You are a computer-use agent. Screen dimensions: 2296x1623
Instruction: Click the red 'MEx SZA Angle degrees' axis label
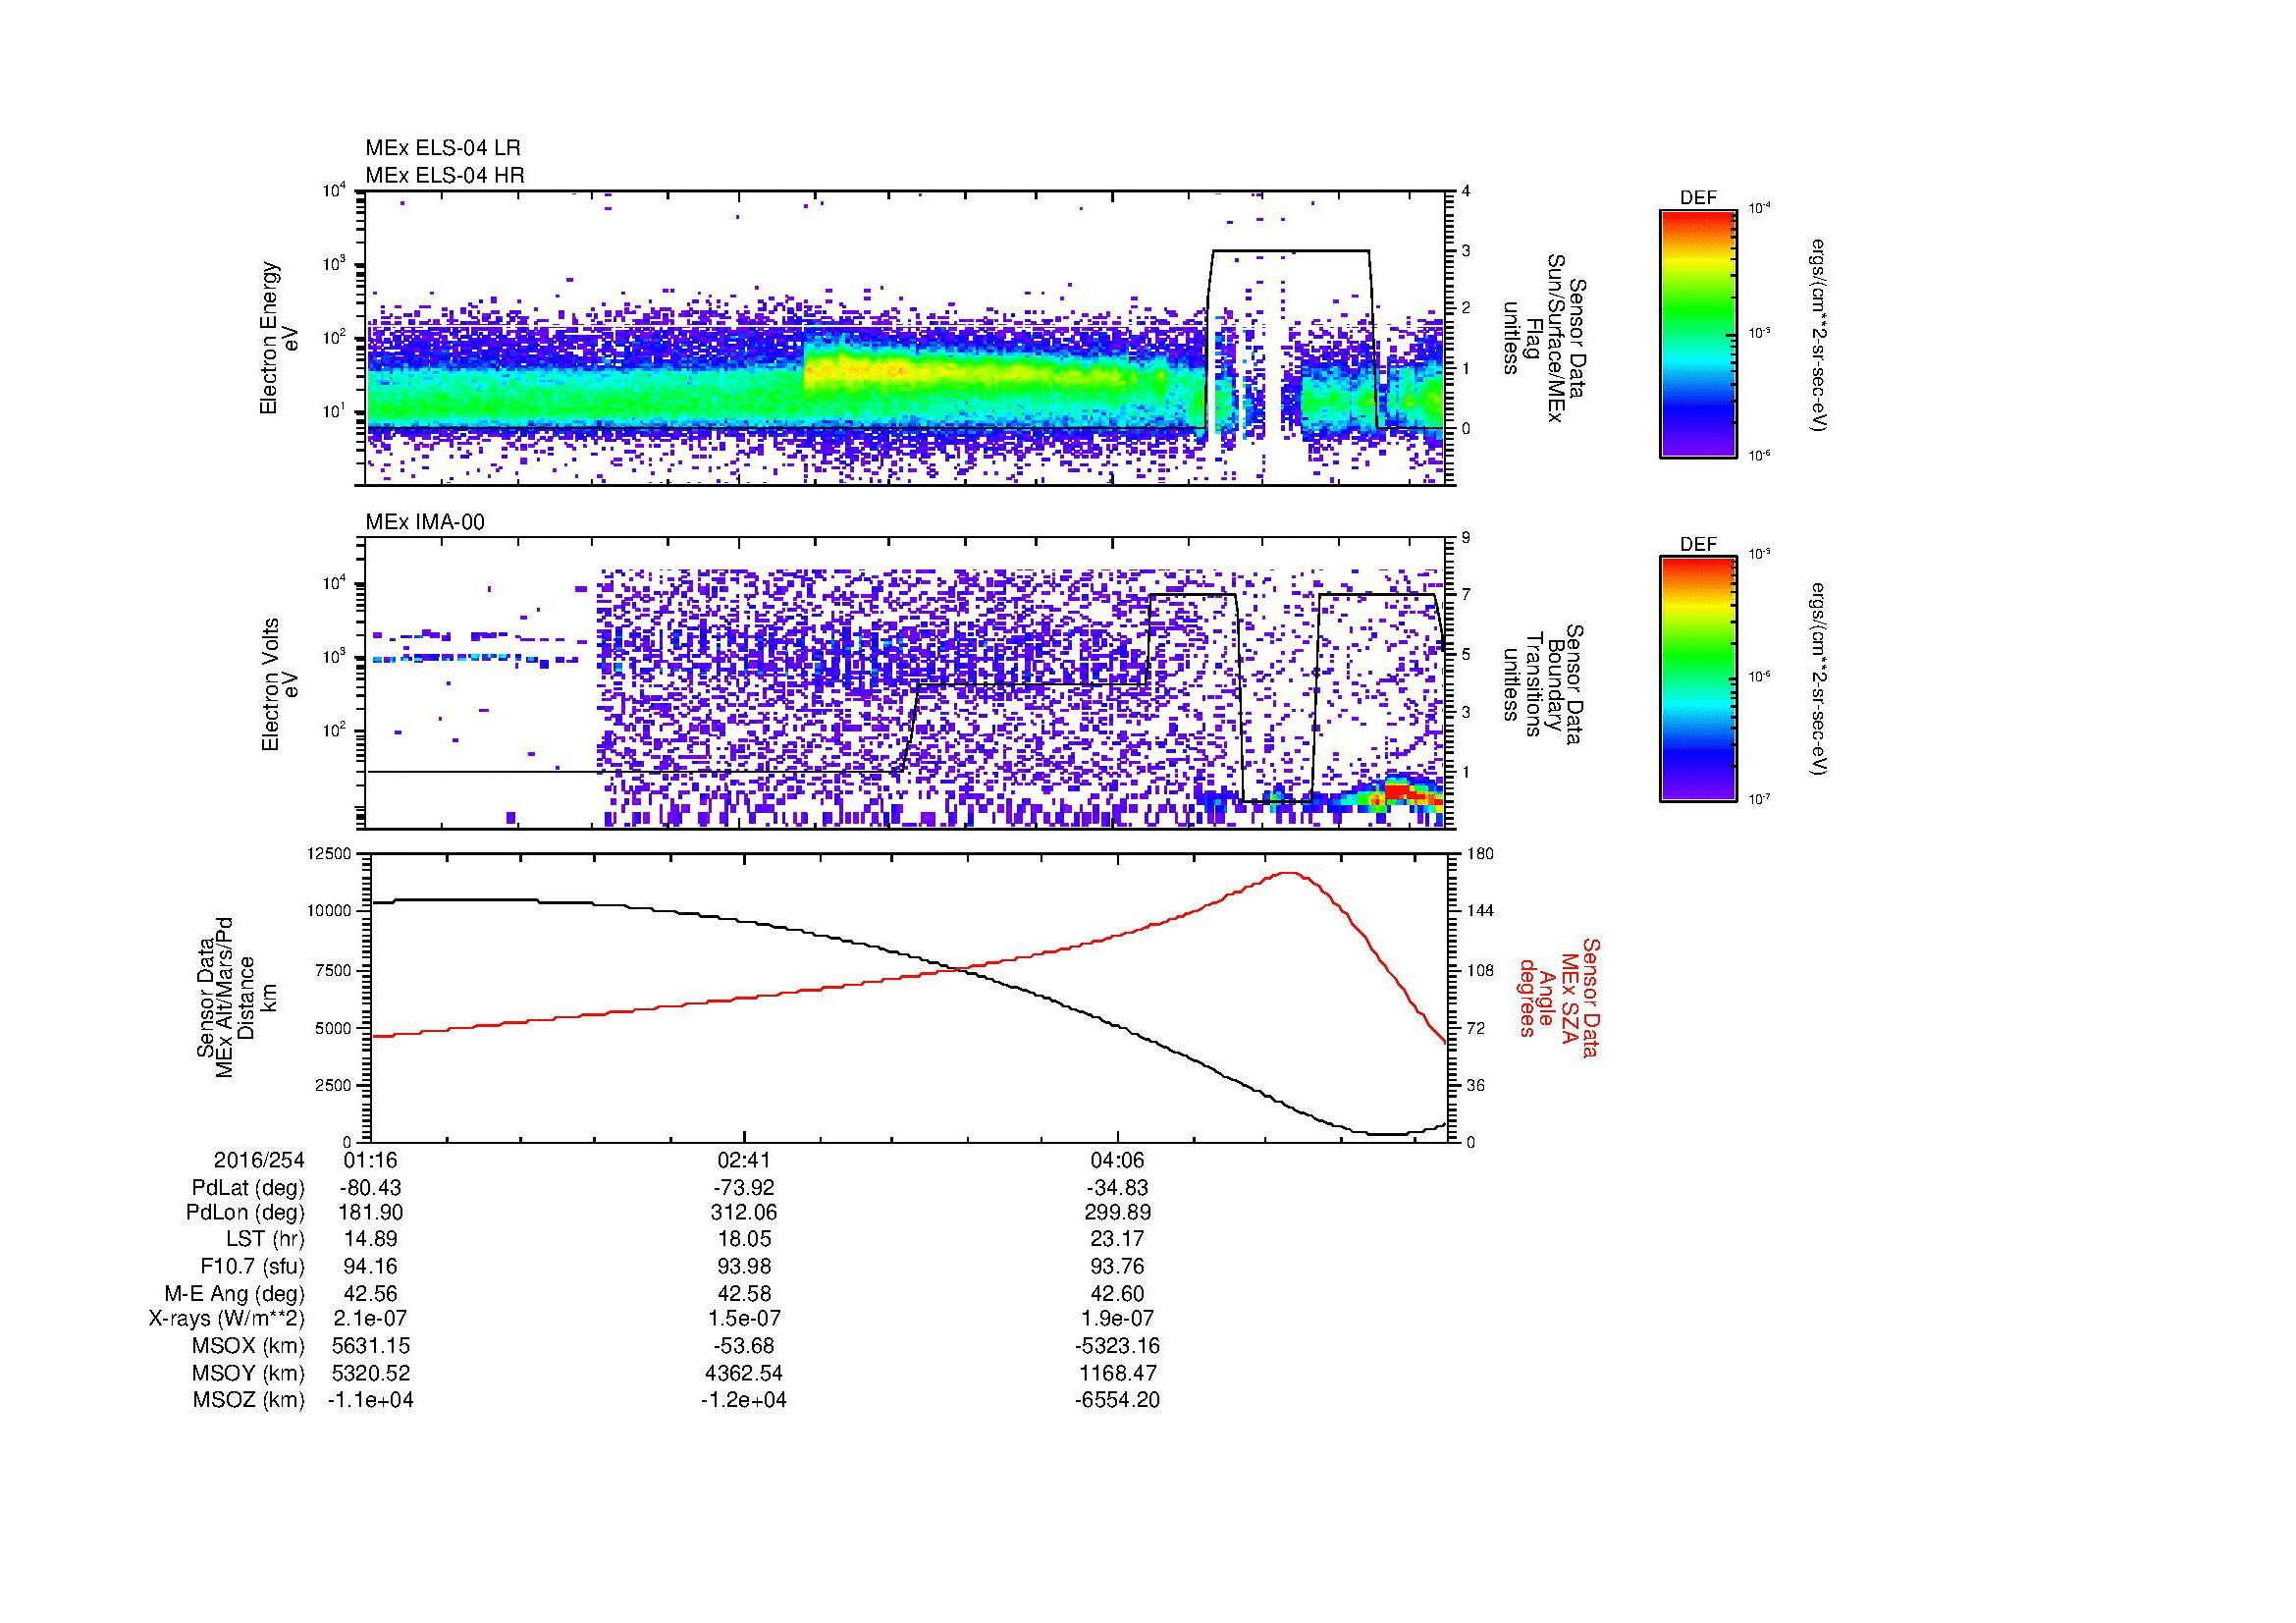(1558, 997)
